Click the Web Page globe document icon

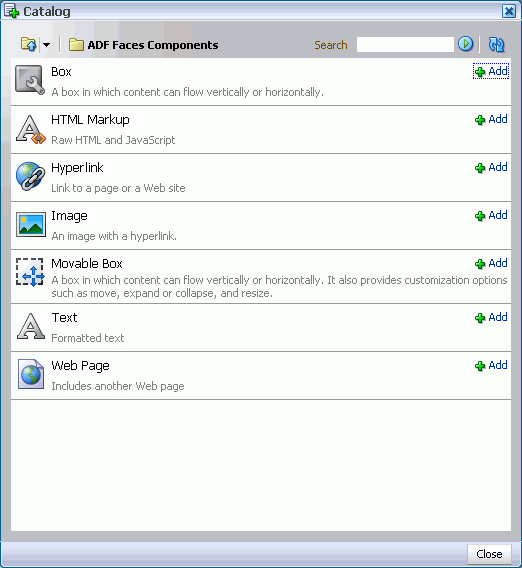point(31,374)
